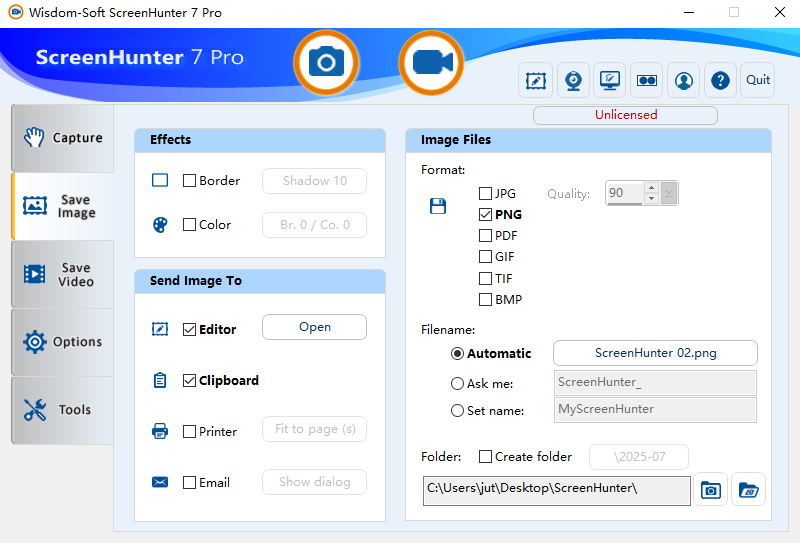
Task: Click the floppy disk save icon
Action: (x=438, y=206)
